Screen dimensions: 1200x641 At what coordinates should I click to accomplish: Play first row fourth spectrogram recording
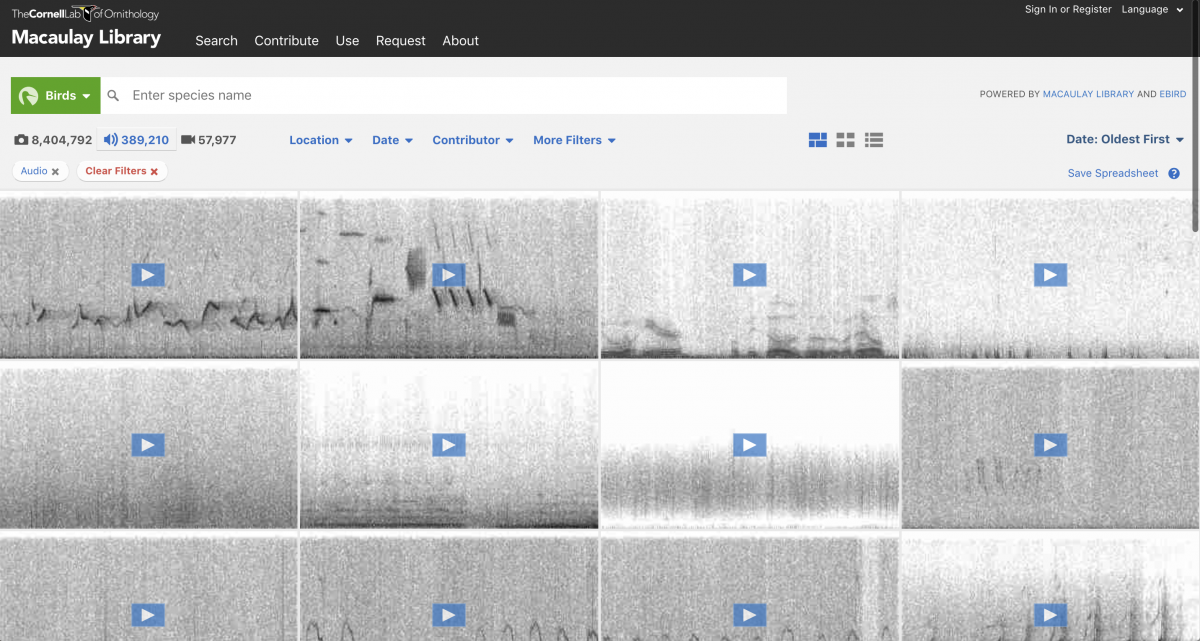(1050, 275)
